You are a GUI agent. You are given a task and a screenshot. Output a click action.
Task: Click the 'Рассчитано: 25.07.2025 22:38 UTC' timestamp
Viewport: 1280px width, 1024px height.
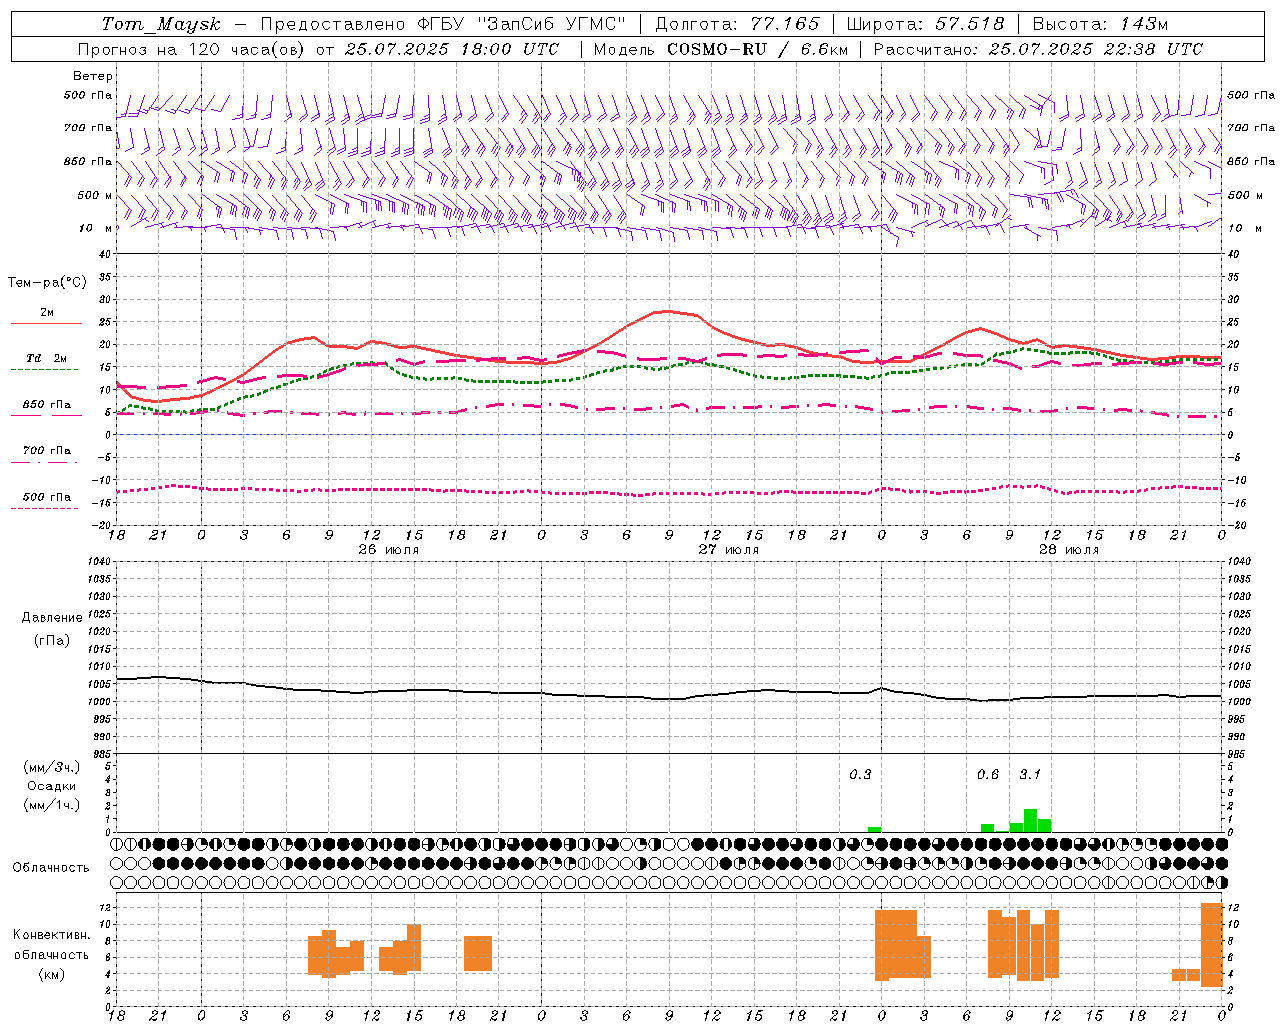pyautogui.click(x=1038, y=49)
